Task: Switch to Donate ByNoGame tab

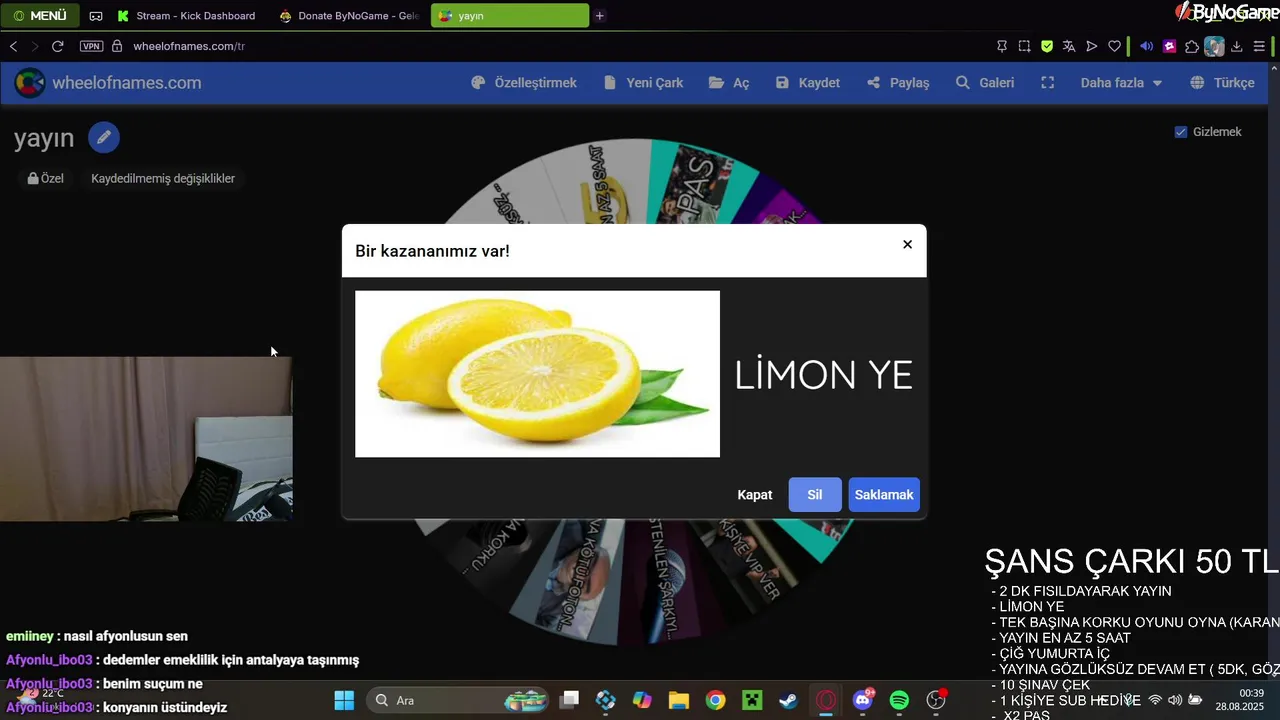Action: (349, 16)
